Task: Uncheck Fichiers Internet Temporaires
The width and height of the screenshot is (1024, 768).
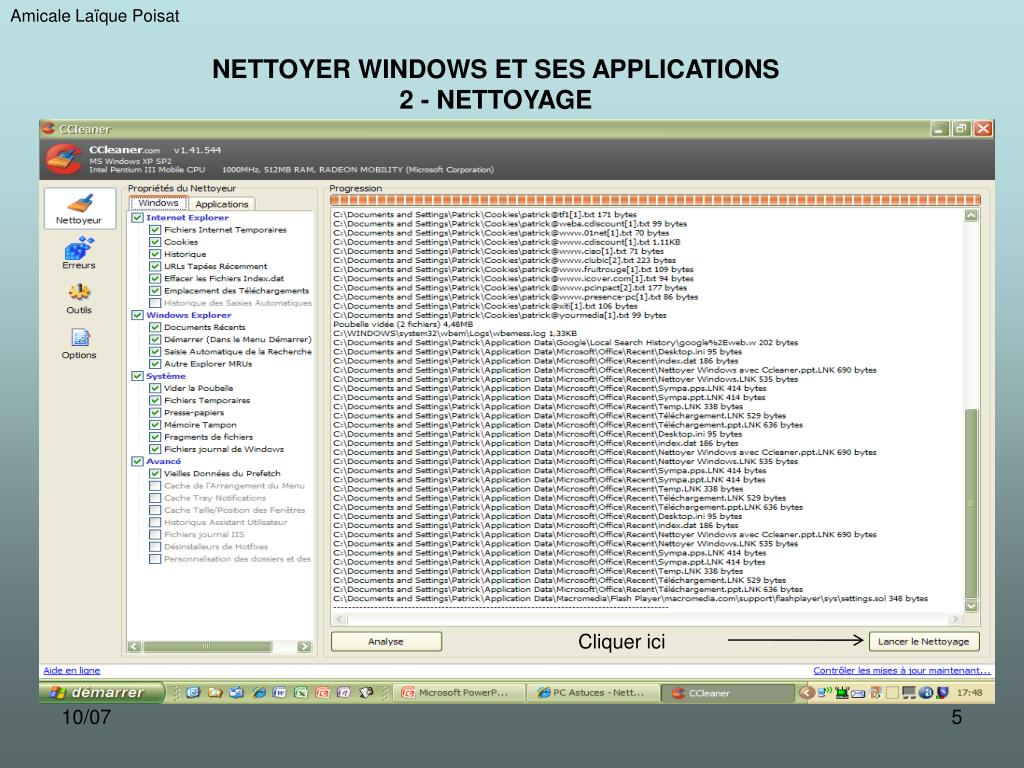Action: click(x=155, y=230)
